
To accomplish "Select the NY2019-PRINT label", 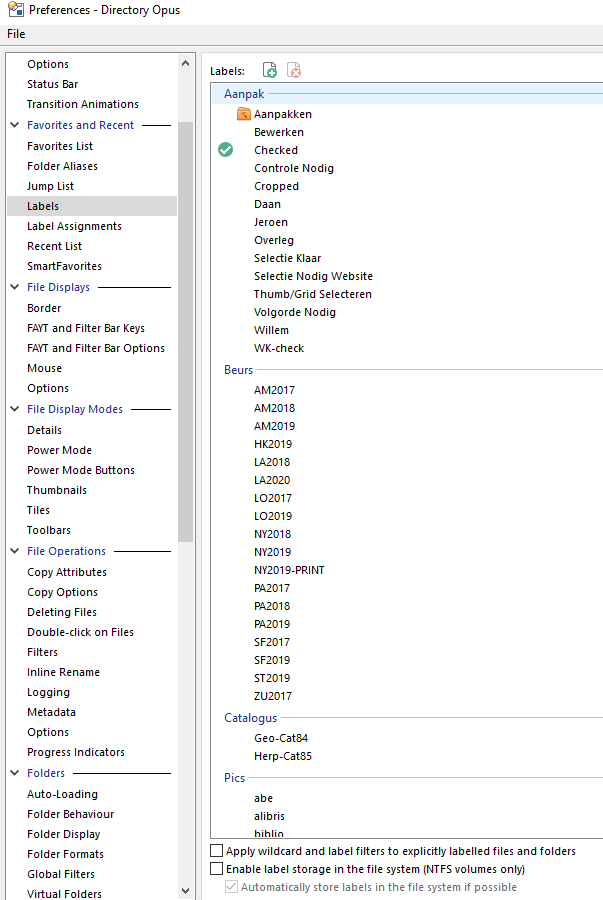I will click(289, 570).
